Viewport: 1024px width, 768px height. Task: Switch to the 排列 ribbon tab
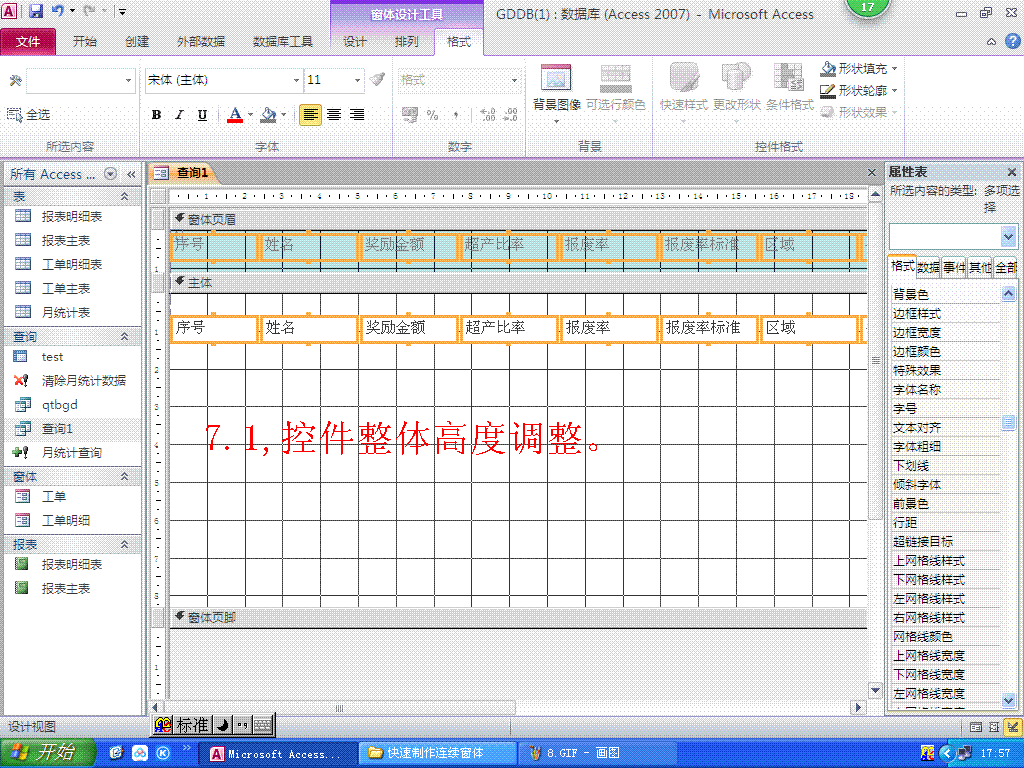(x=406, y=42)
